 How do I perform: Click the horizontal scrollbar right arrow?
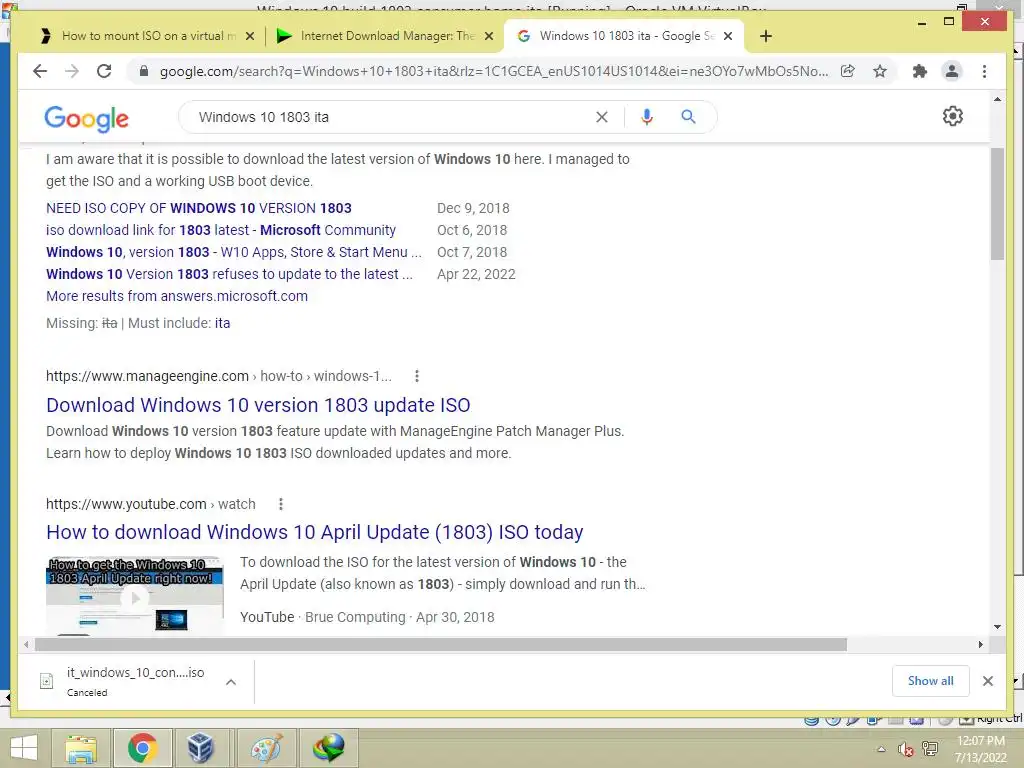tap(980, 645)
